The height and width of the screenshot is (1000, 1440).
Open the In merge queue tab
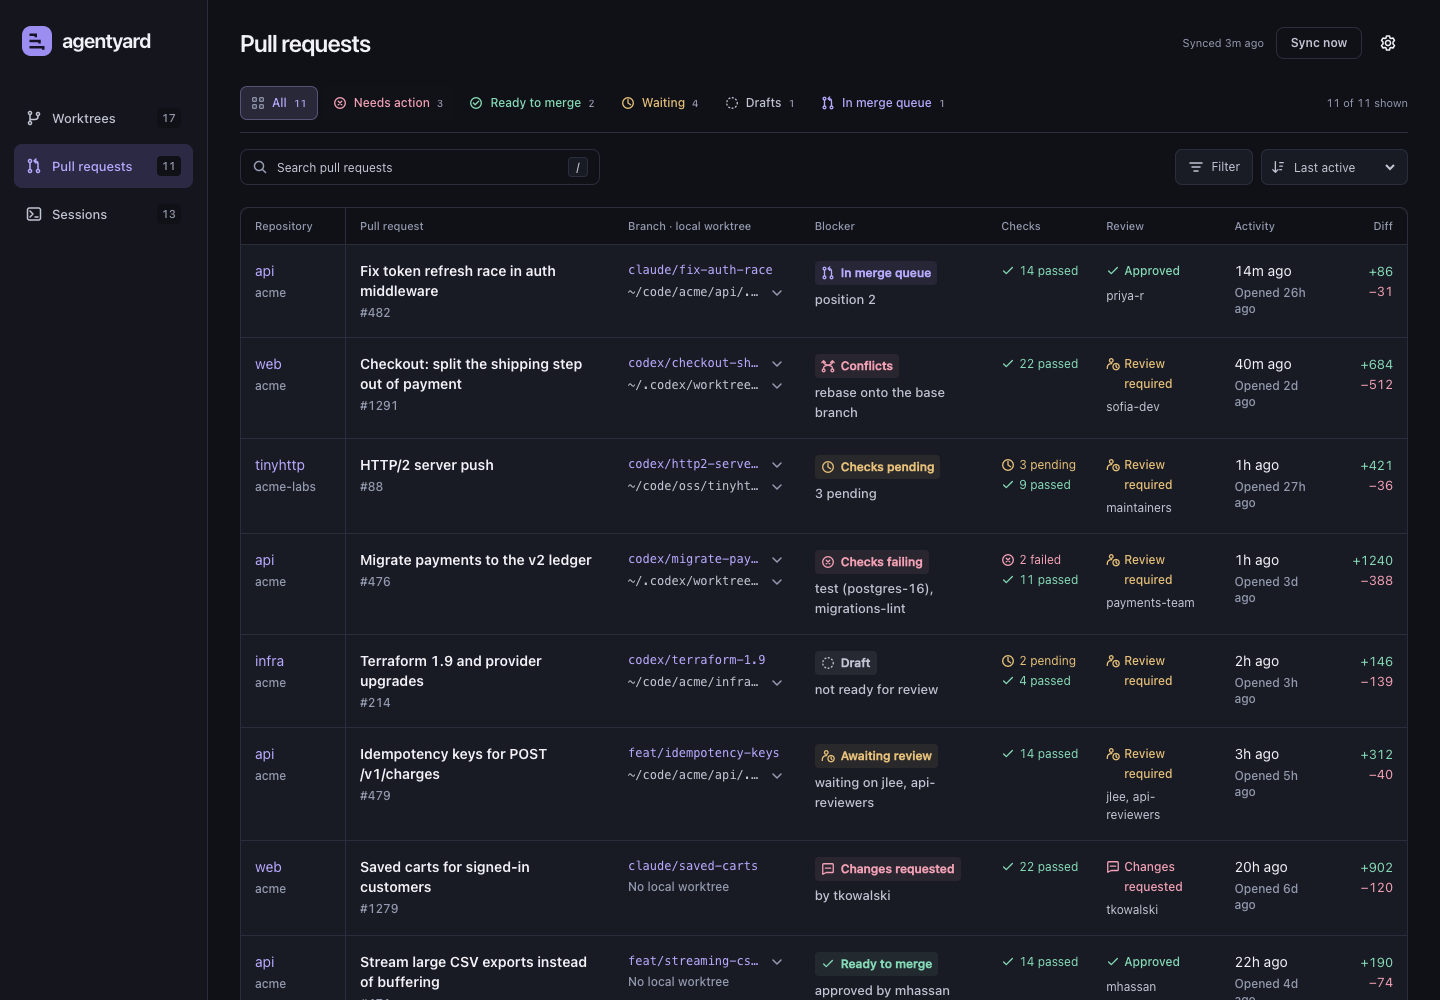883,103
